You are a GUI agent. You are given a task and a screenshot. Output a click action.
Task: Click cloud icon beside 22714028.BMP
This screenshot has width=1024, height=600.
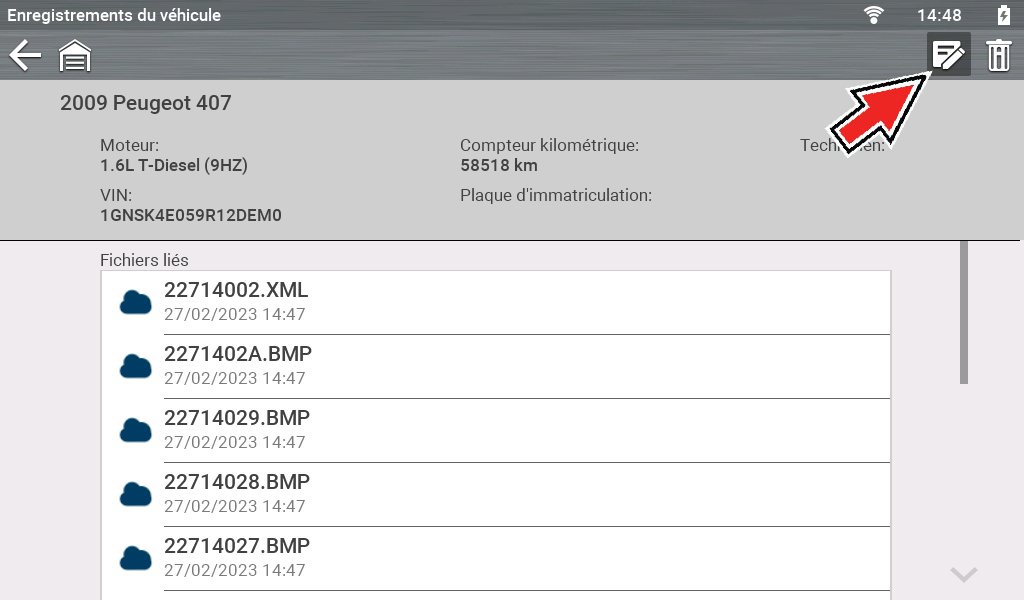135,494
